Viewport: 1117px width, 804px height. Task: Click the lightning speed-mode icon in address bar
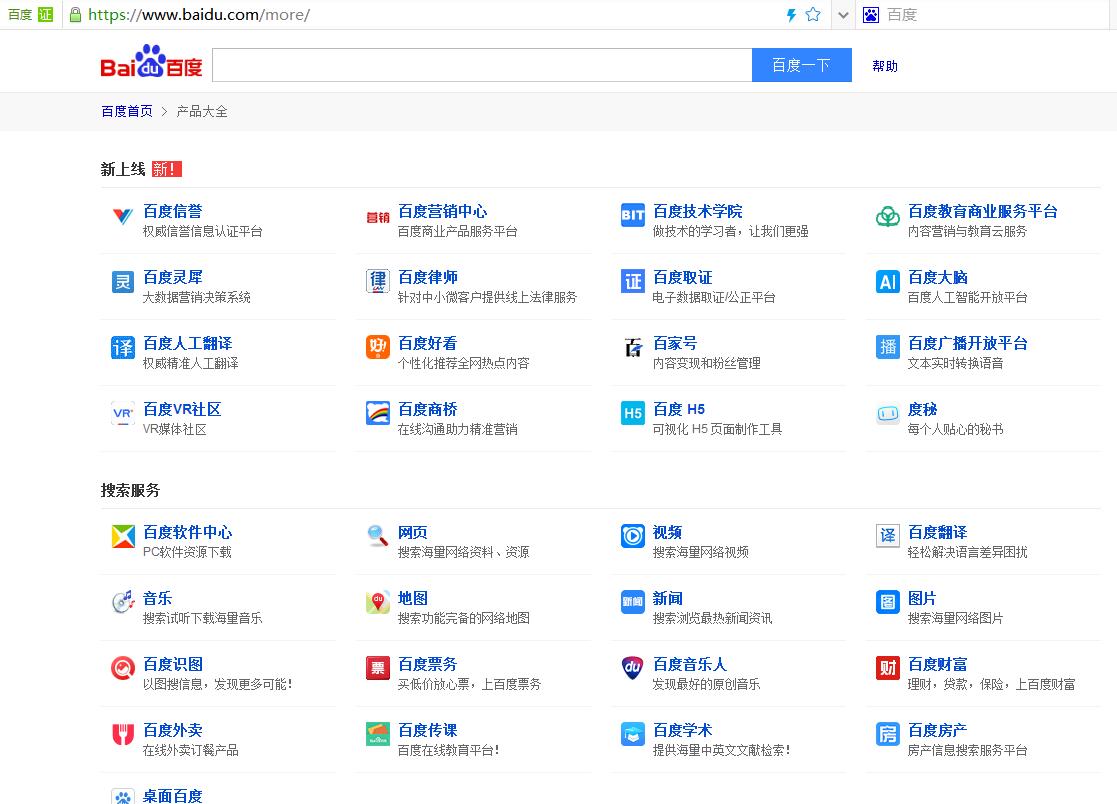pos(791,15)
